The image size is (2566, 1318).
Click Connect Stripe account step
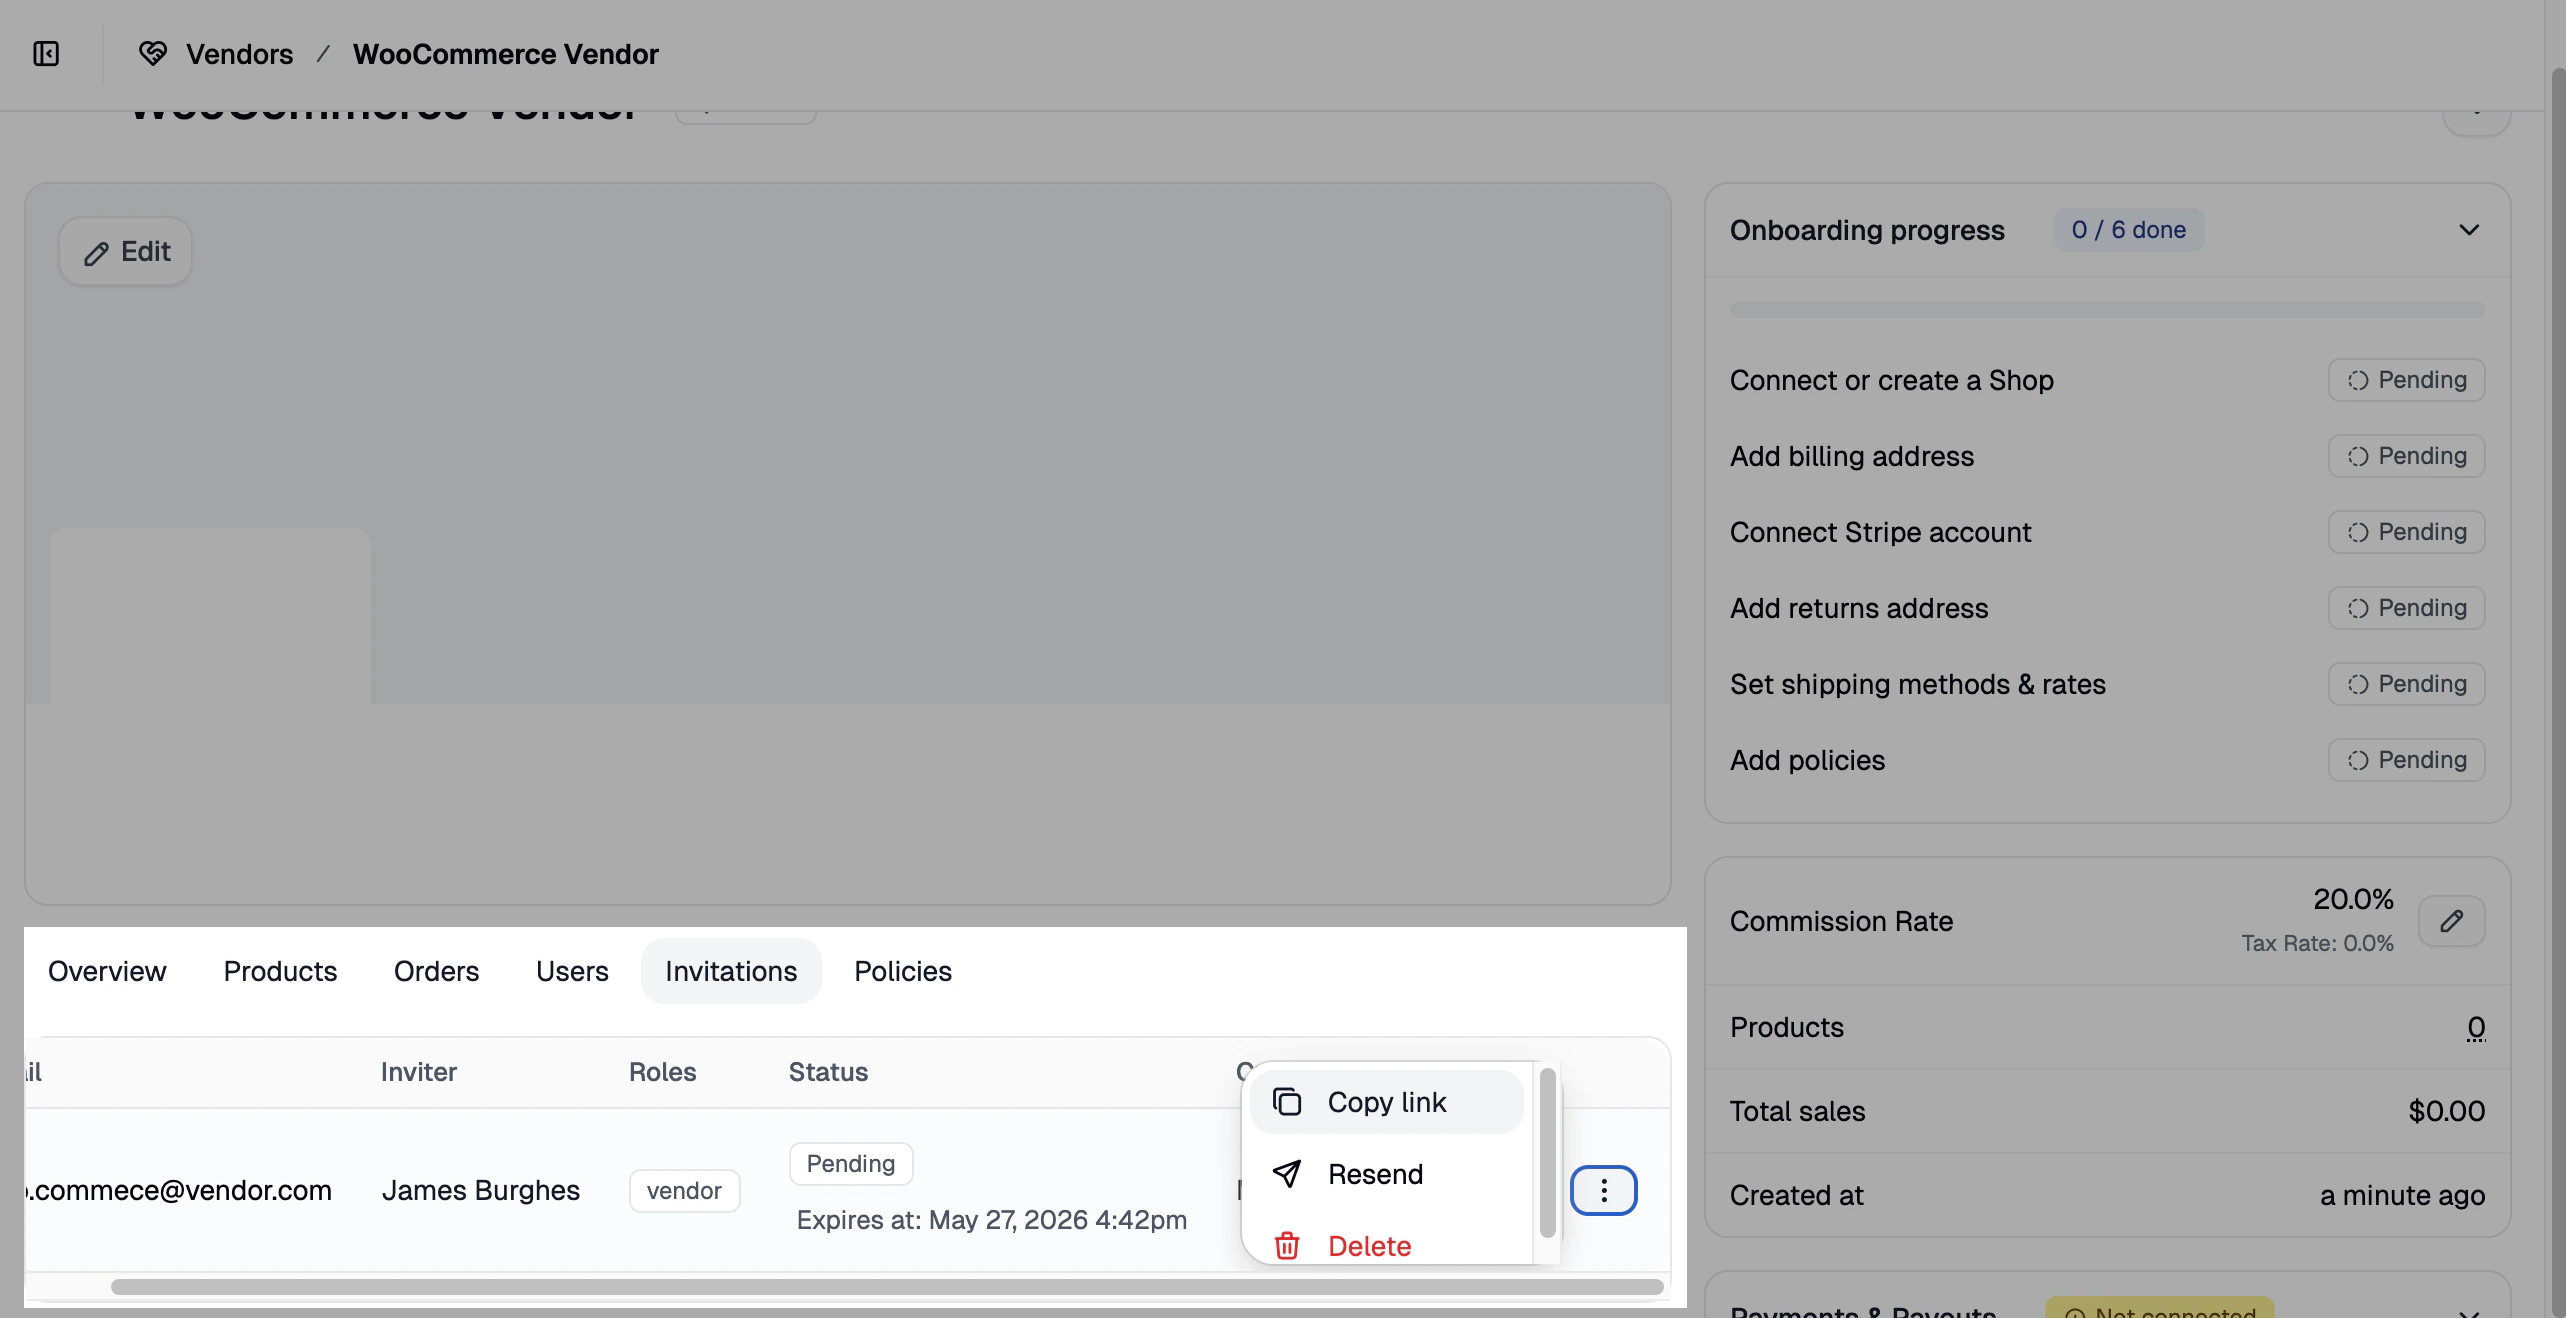pyautogui.click(x=1880, y=532)
